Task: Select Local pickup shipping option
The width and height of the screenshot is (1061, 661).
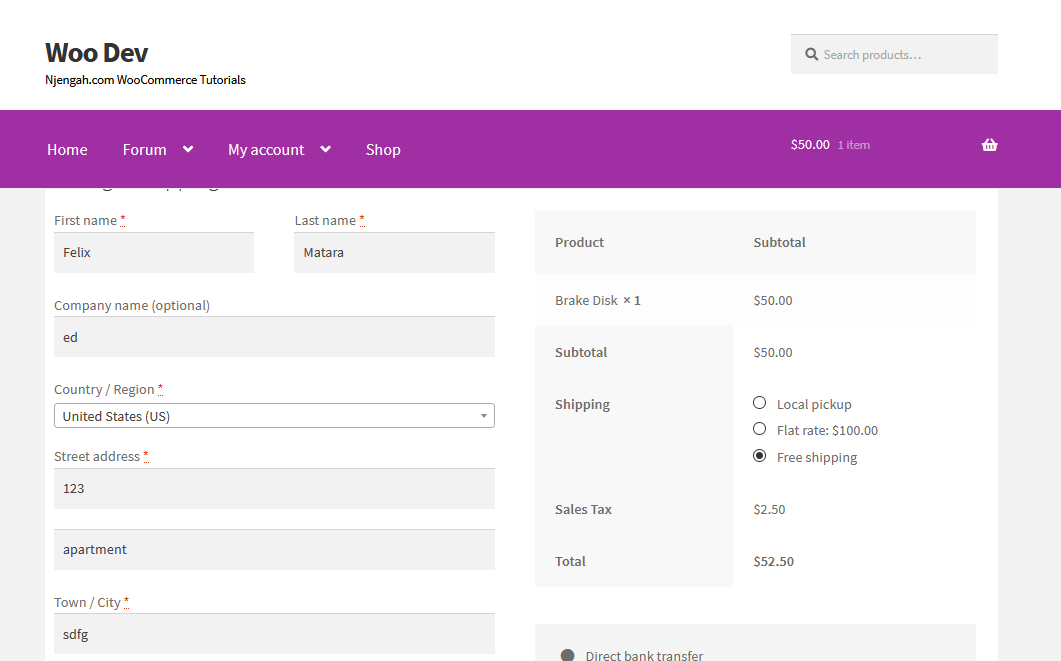Action: click(x=759, y=403)
